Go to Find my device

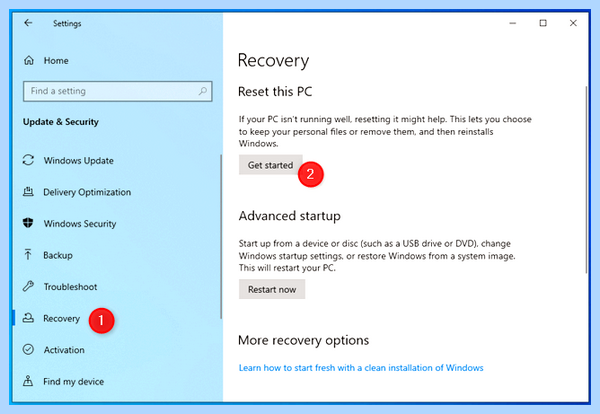(73, 381)
